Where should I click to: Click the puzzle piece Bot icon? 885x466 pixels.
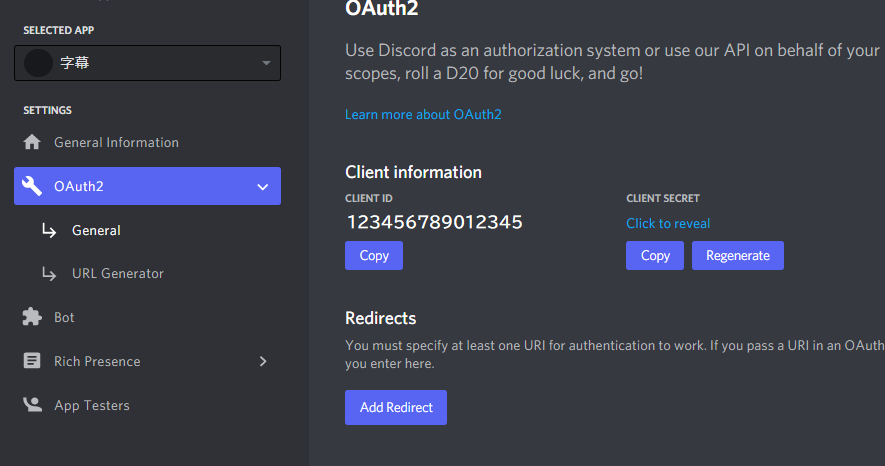tap(32, 316)
